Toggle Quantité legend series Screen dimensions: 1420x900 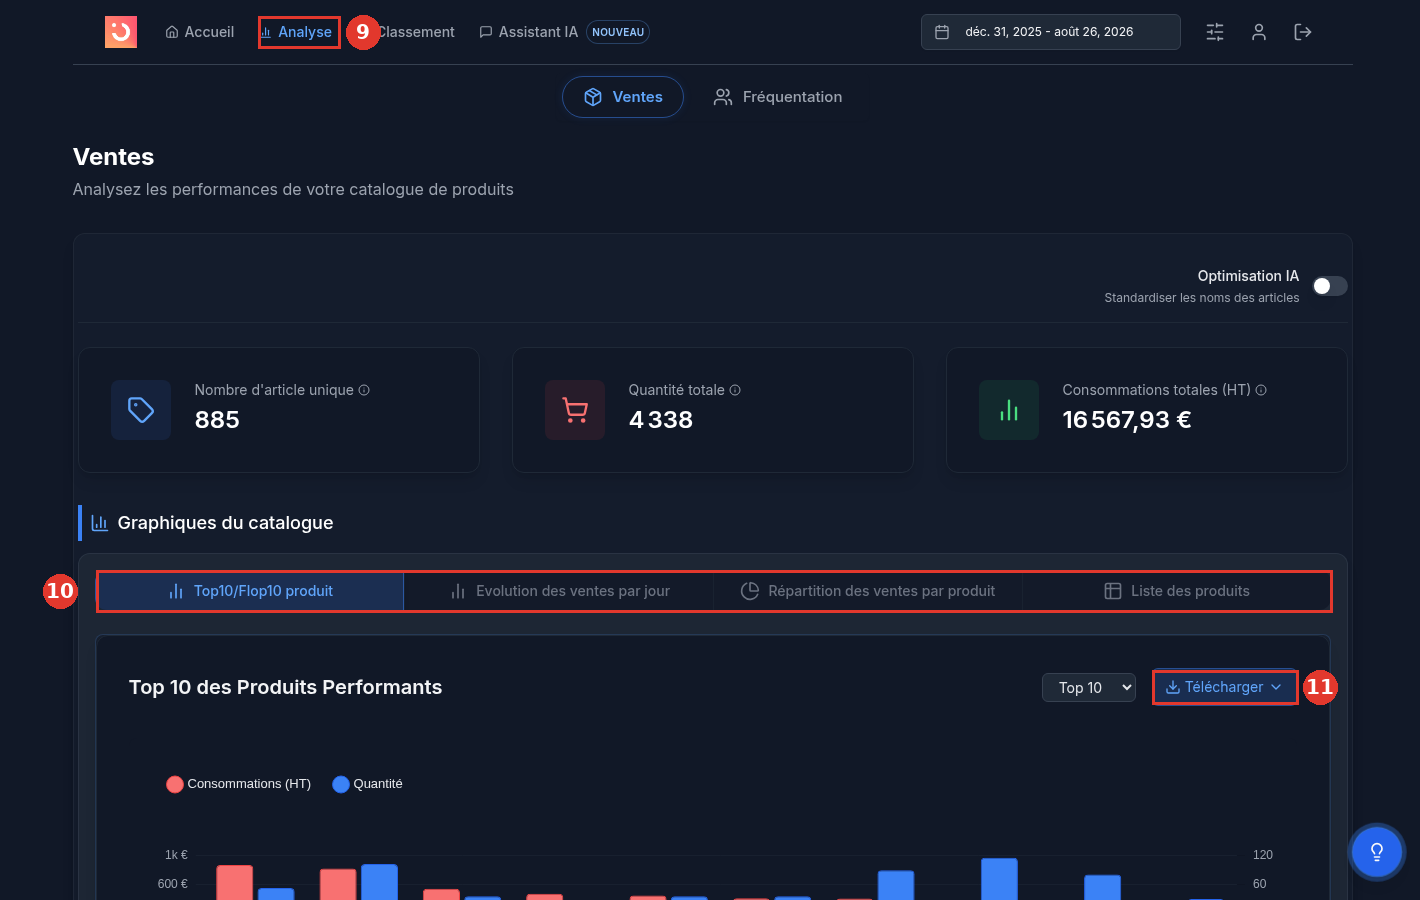(368, 784)
